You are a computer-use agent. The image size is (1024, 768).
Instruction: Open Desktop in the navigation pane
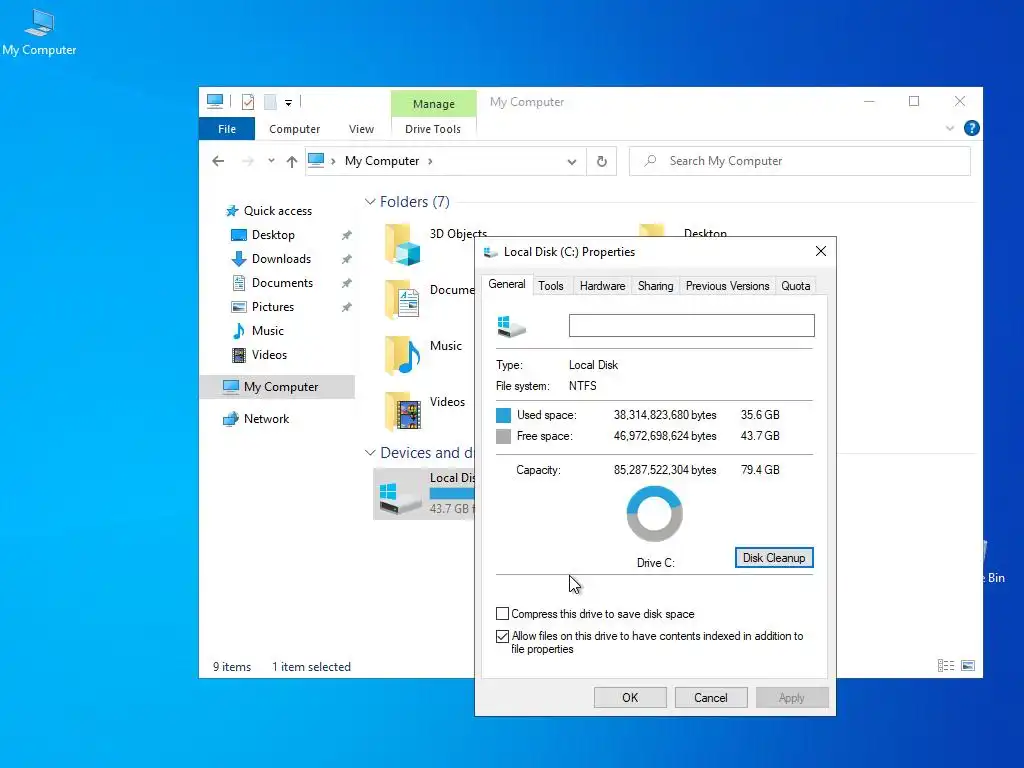(x=273, y=234)
